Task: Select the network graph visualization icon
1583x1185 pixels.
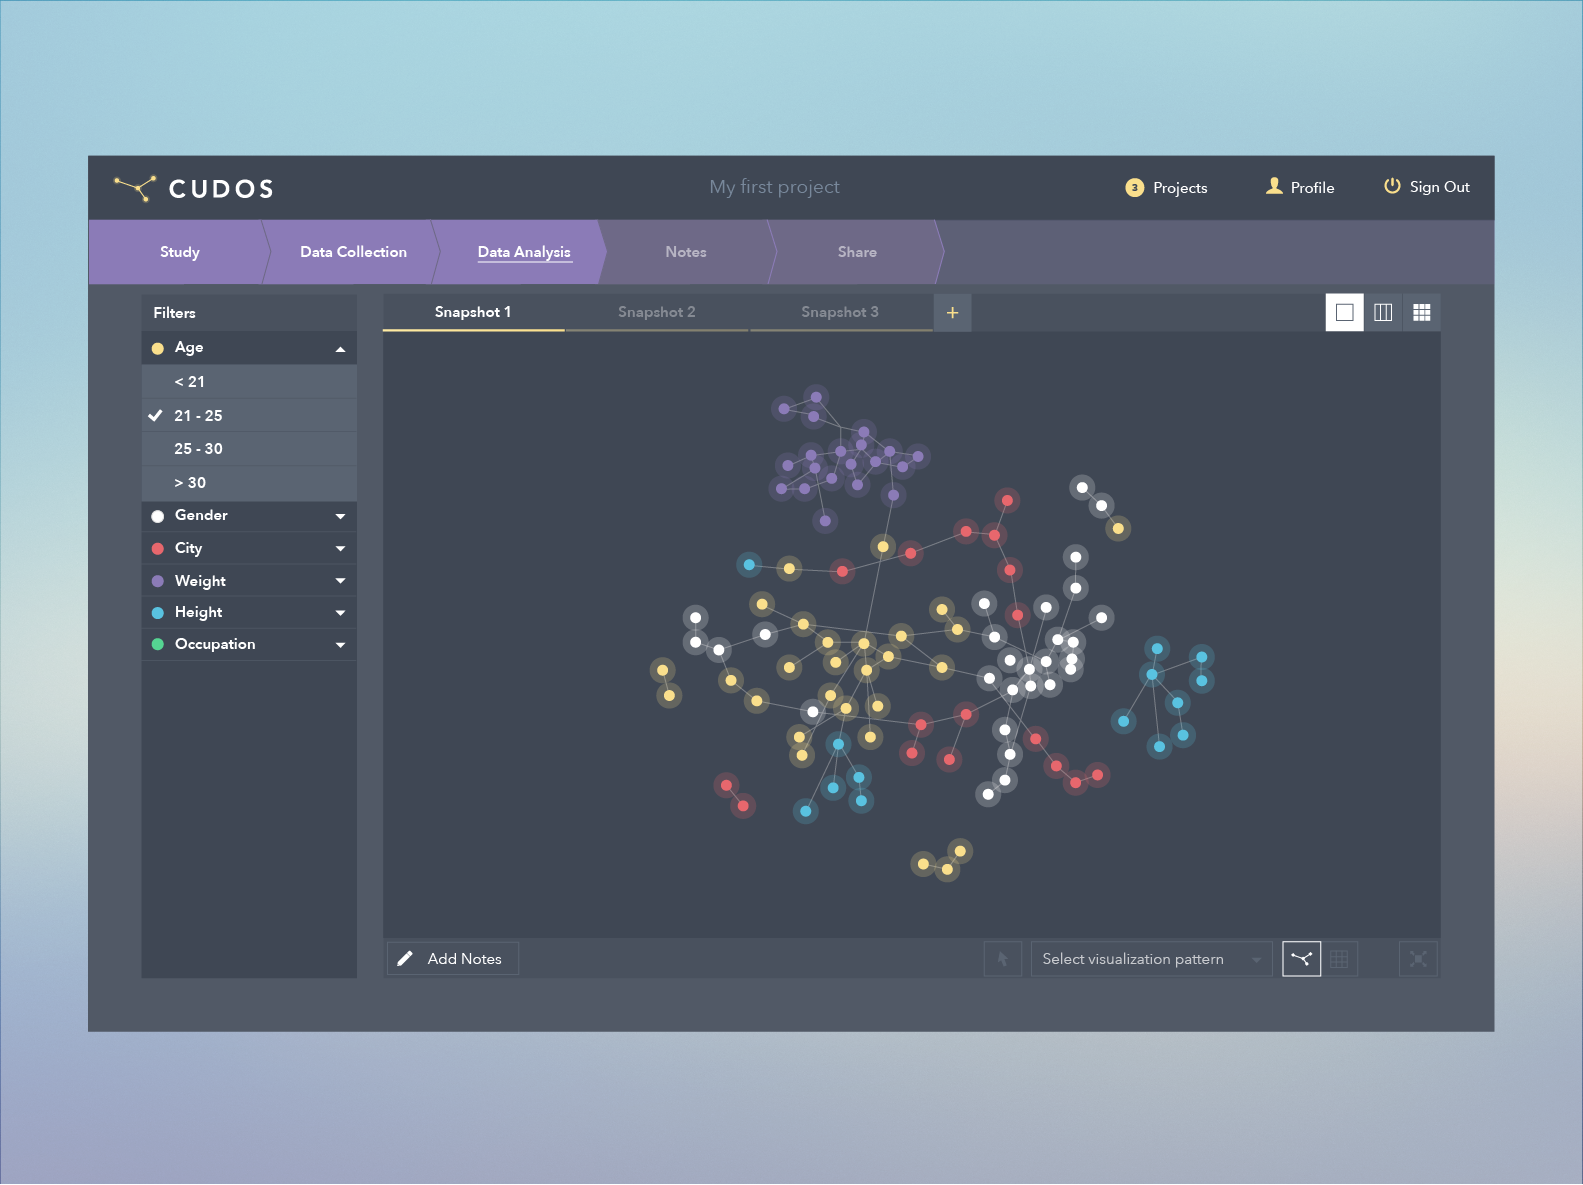Action: point(1301,959)
